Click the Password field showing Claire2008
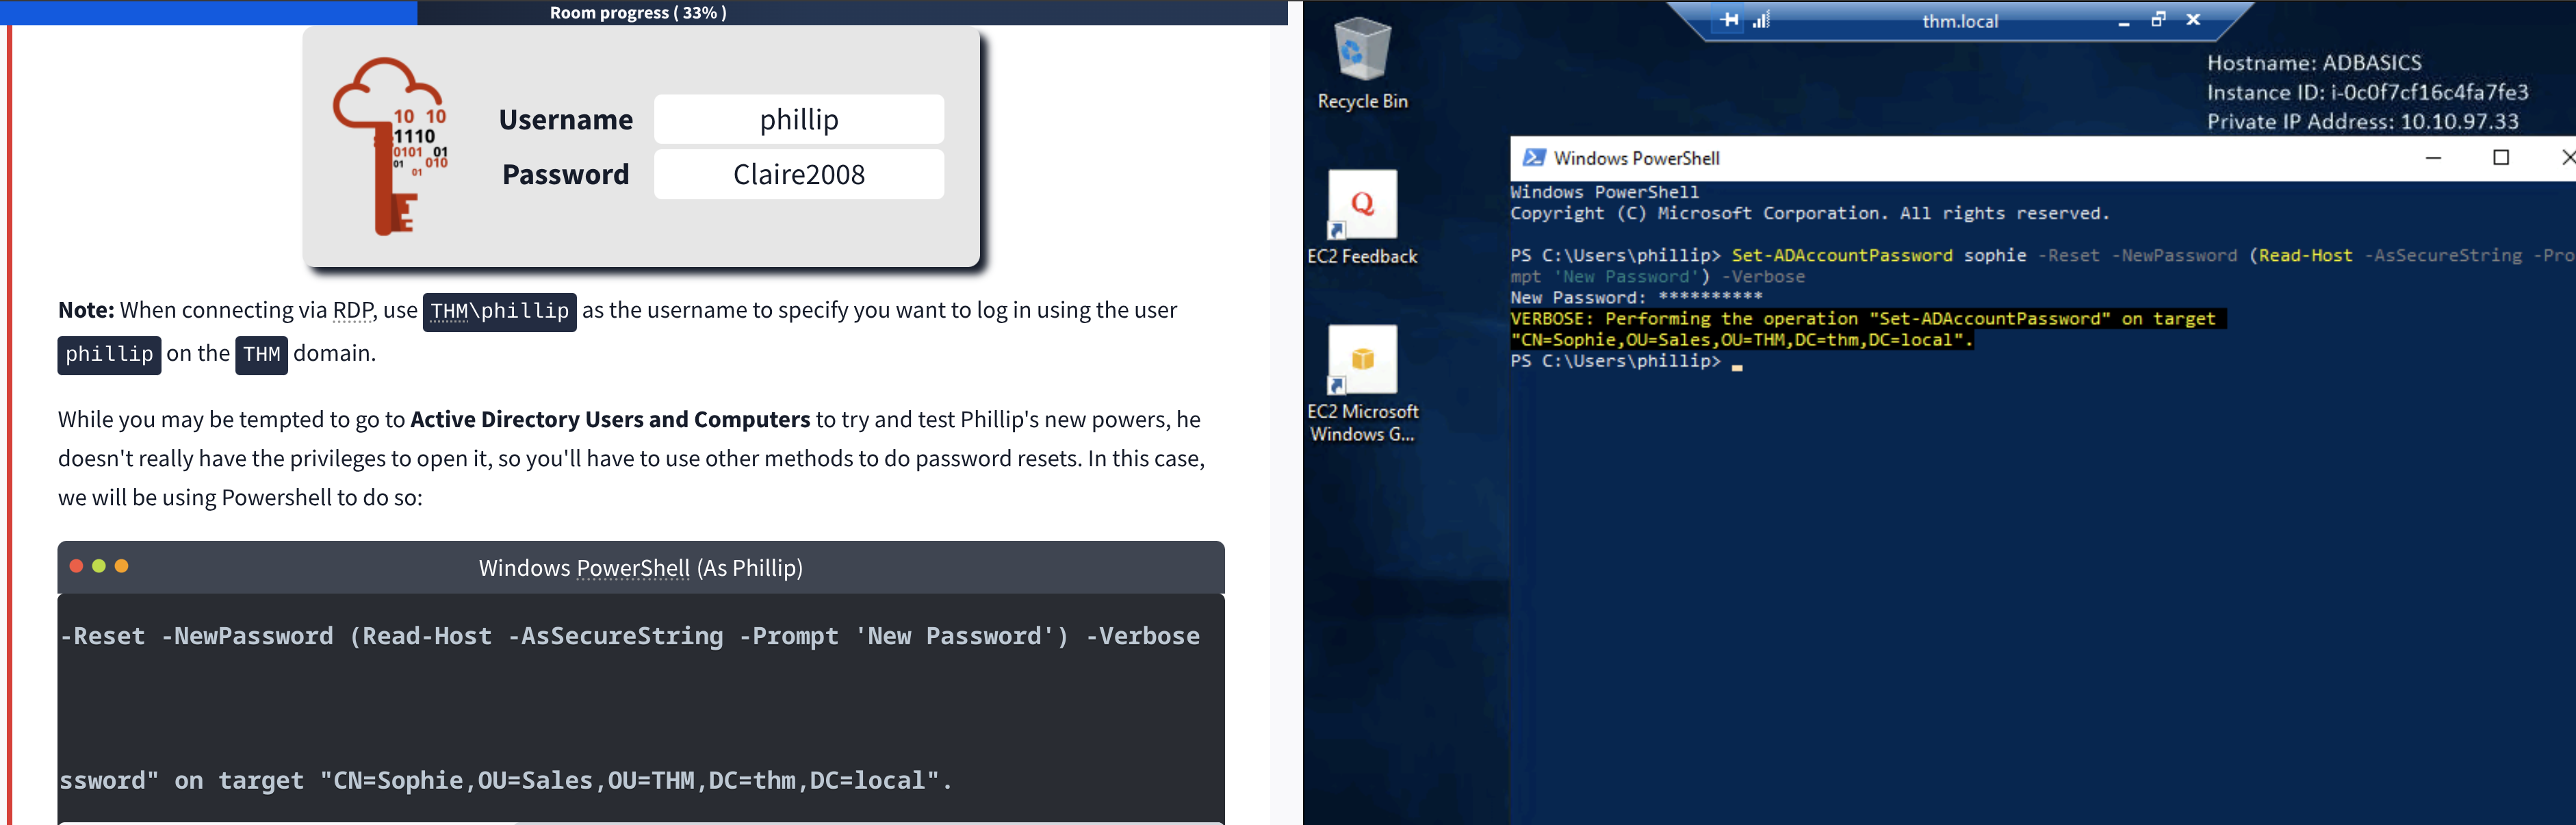The image size is (2576, 825). pyautogui.click(x=798, y=174)
